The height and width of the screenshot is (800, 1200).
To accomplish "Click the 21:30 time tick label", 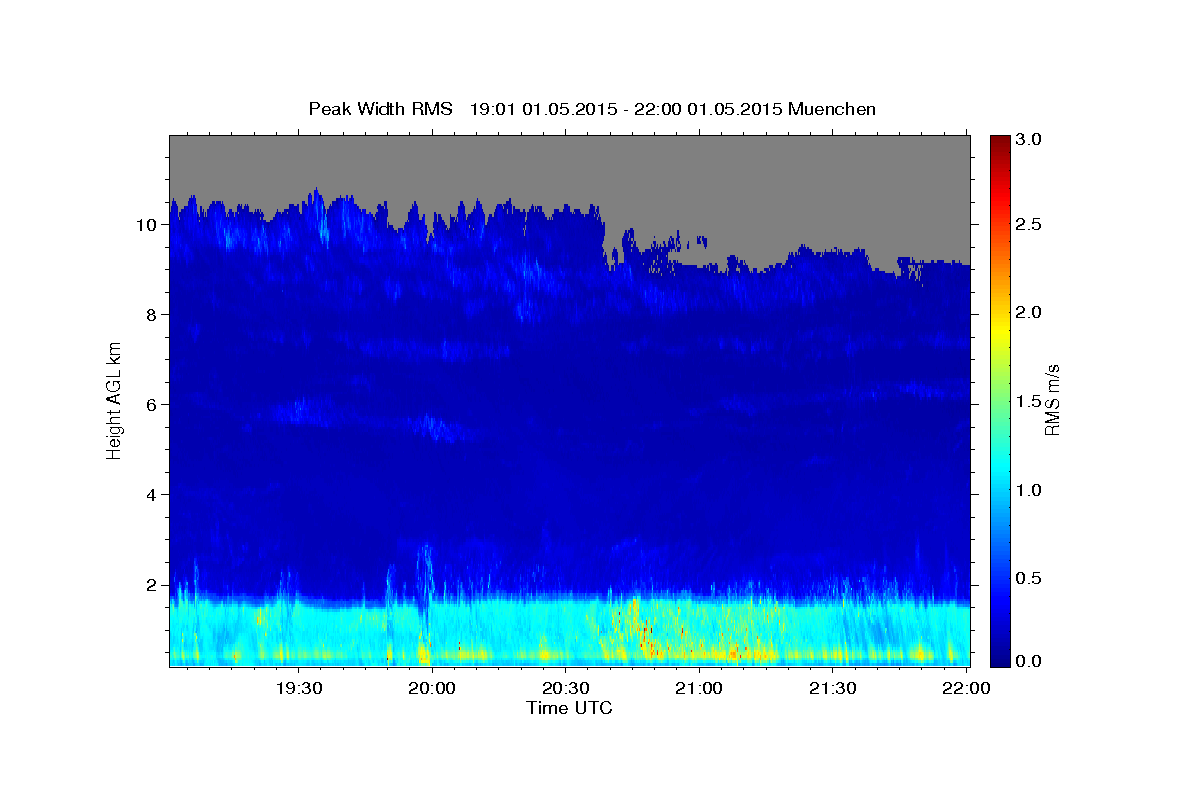I will click(x=831, y=689).
